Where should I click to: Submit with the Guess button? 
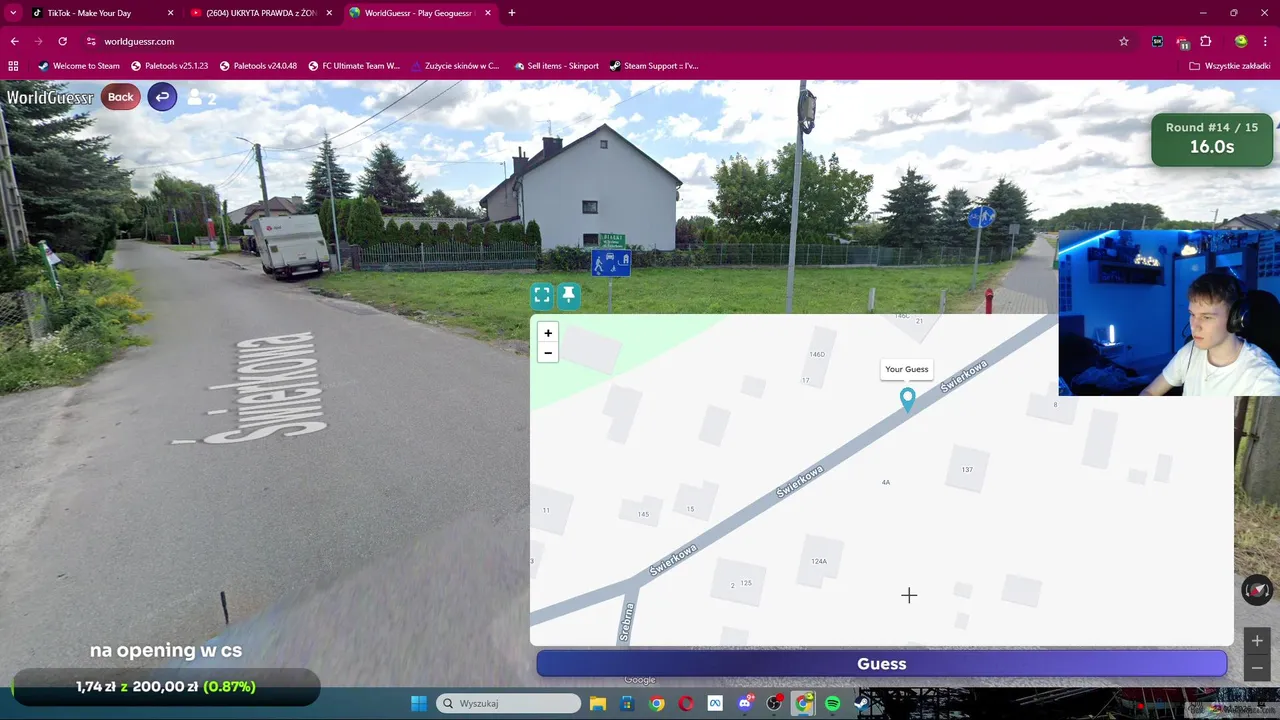(x=881, y=664)
